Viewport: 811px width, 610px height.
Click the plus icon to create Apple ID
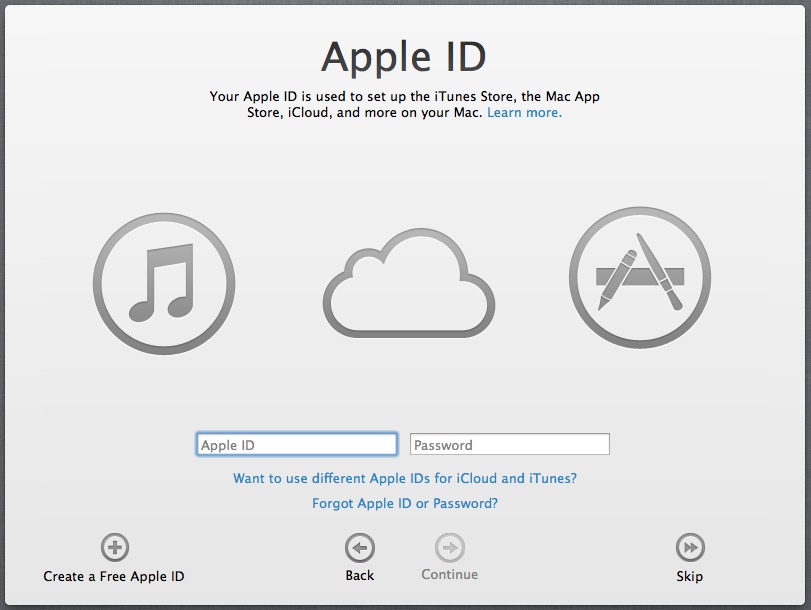pos(115,547)
